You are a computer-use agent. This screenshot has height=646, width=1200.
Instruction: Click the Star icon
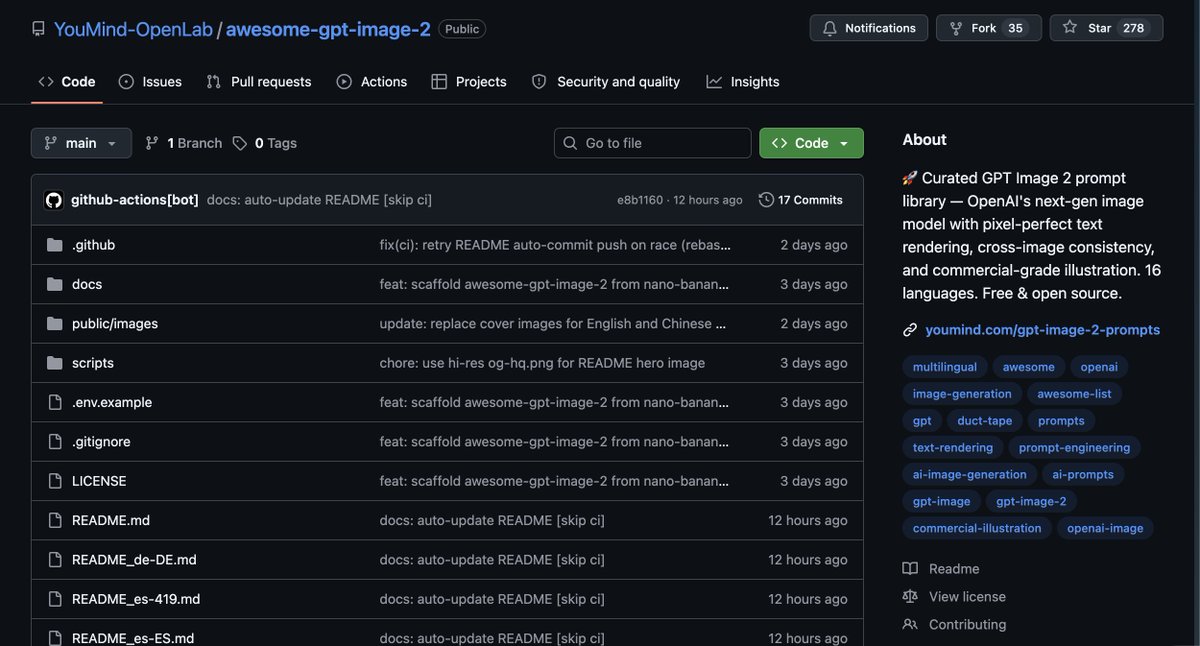(1070, 27)
